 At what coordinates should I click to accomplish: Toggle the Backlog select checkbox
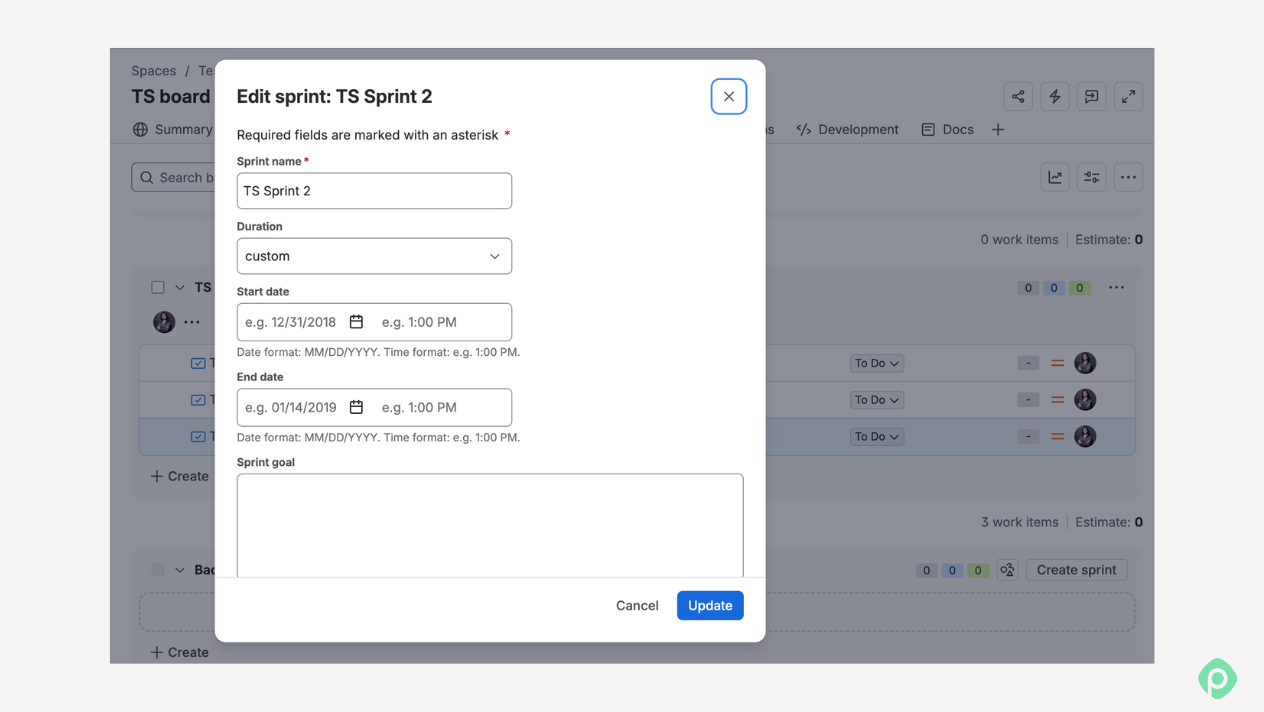158,570
